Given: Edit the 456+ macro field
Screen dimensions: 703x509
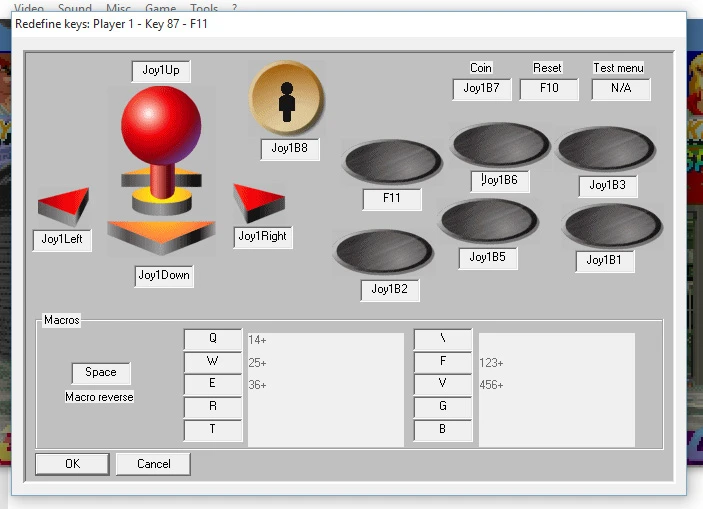Looking at the screenshot, I should click(x=557, y=385).
